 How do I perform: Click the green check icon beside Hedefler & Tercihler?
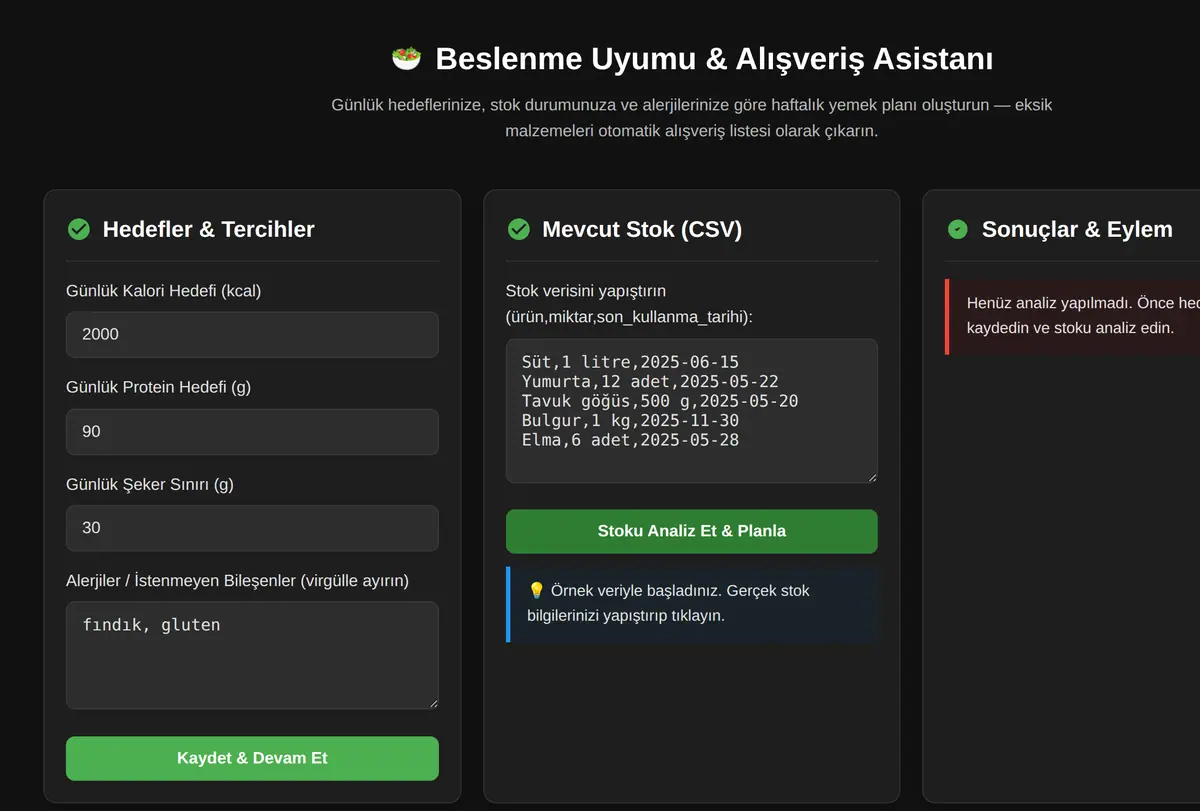(x=79, y=229)
